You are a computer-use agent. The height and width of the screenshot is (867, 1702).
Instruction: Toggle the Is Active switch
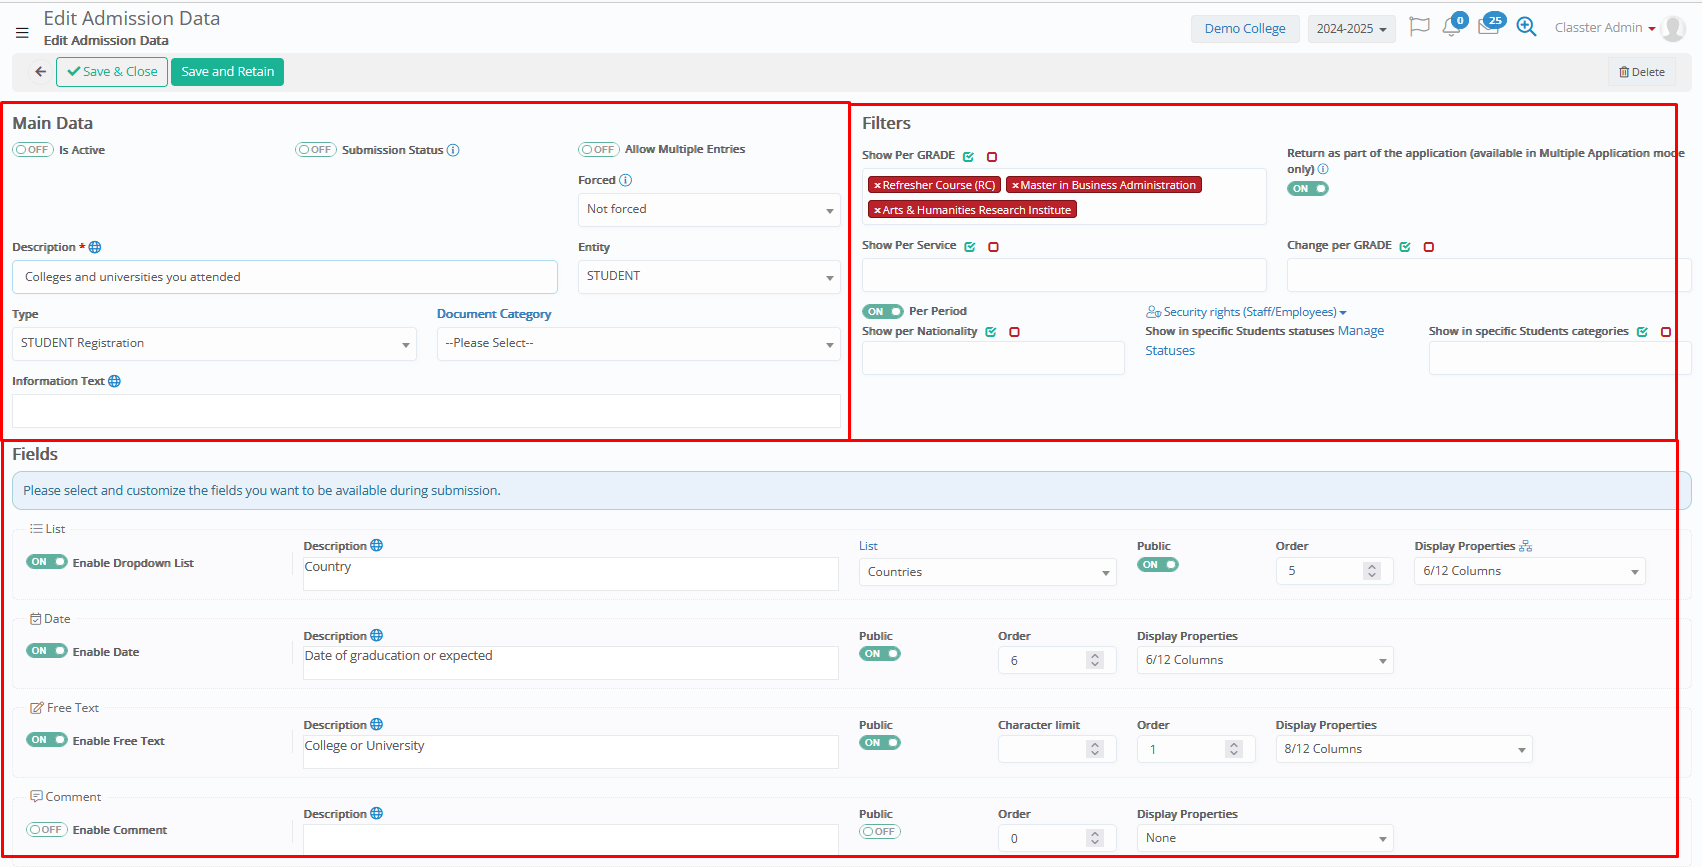(x=33, y=150)
